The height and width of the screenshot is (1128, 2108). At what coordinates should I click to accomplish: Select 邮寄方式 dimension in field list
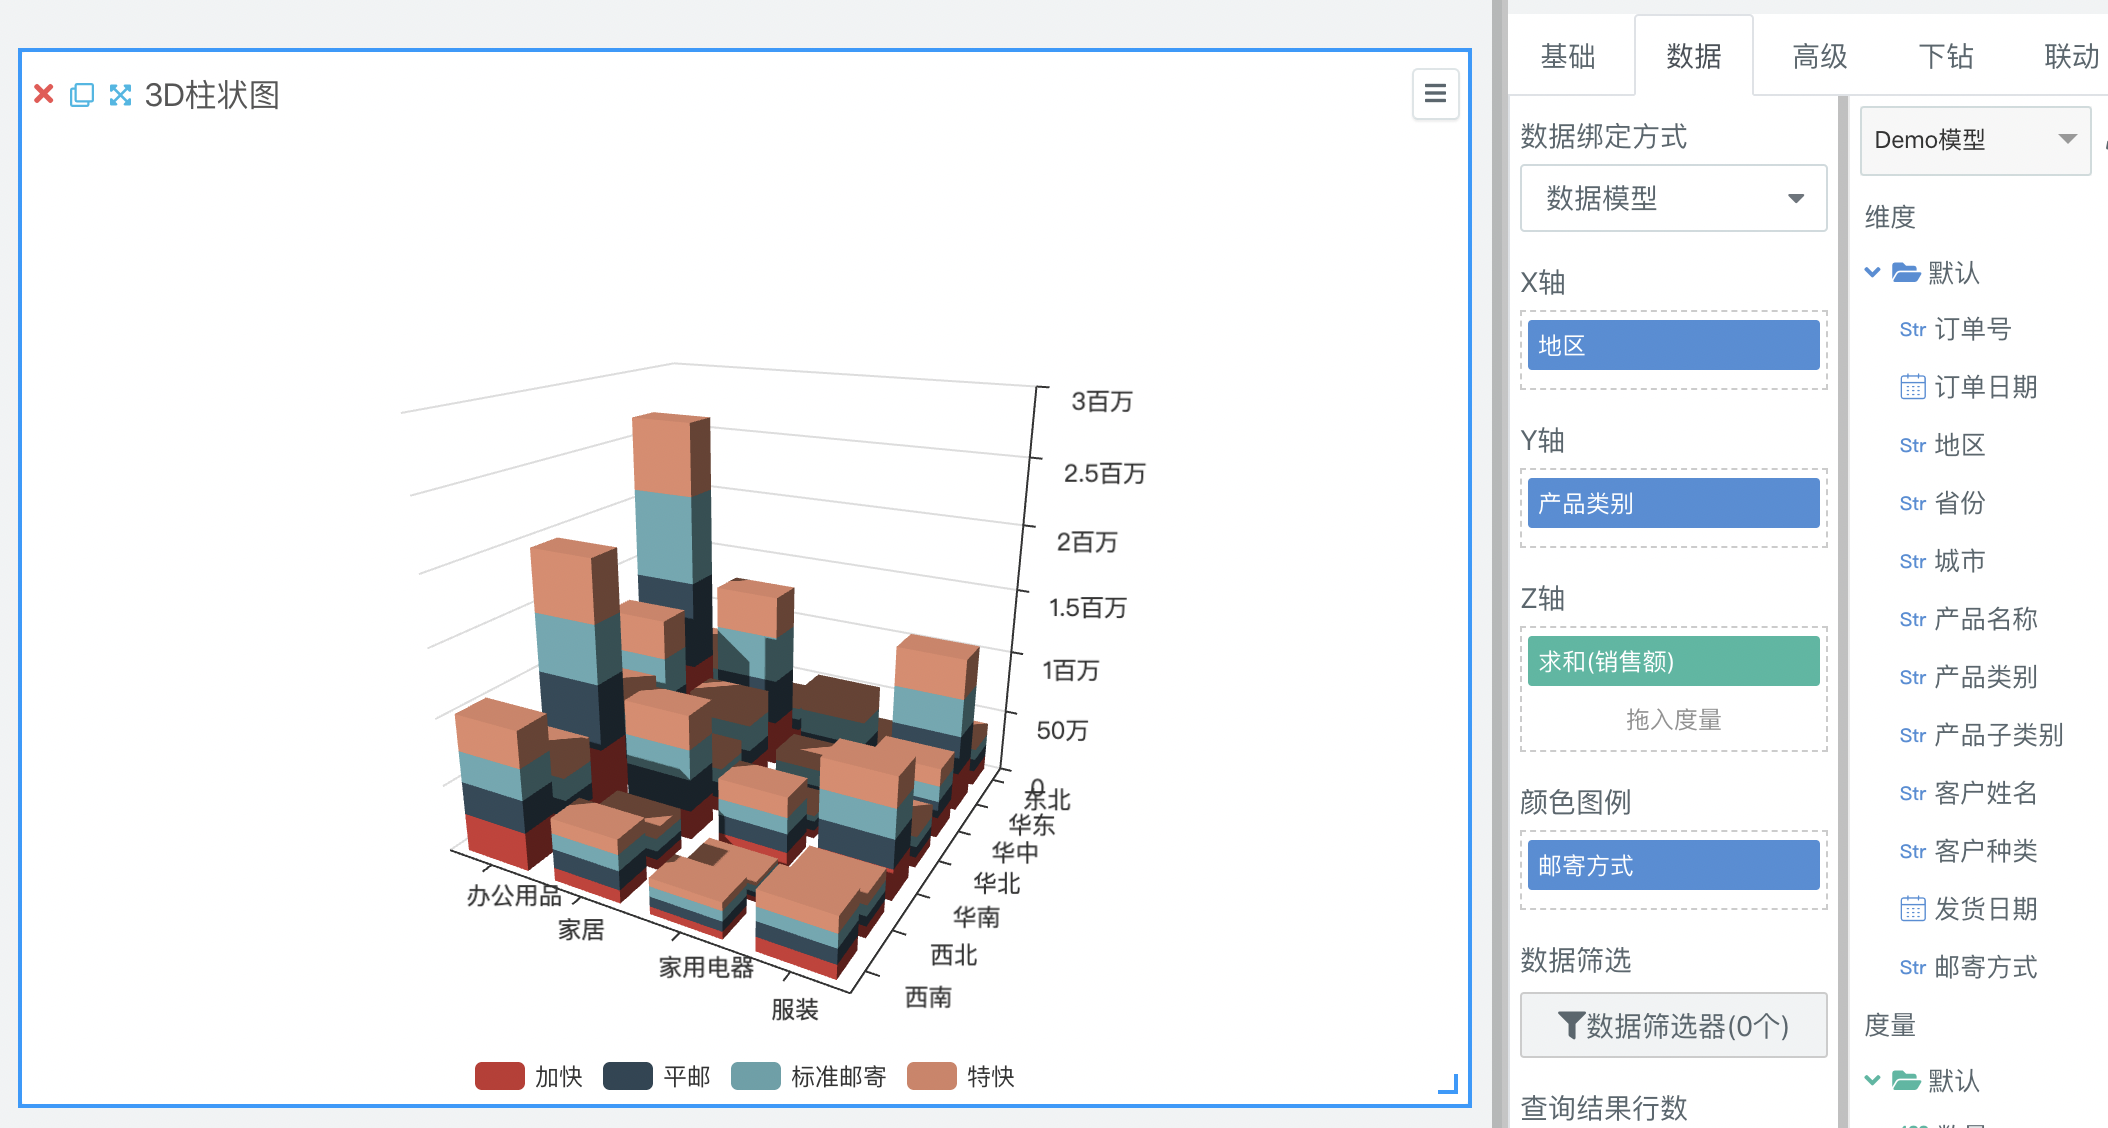pyautogui.click(x=1985, y=967)
